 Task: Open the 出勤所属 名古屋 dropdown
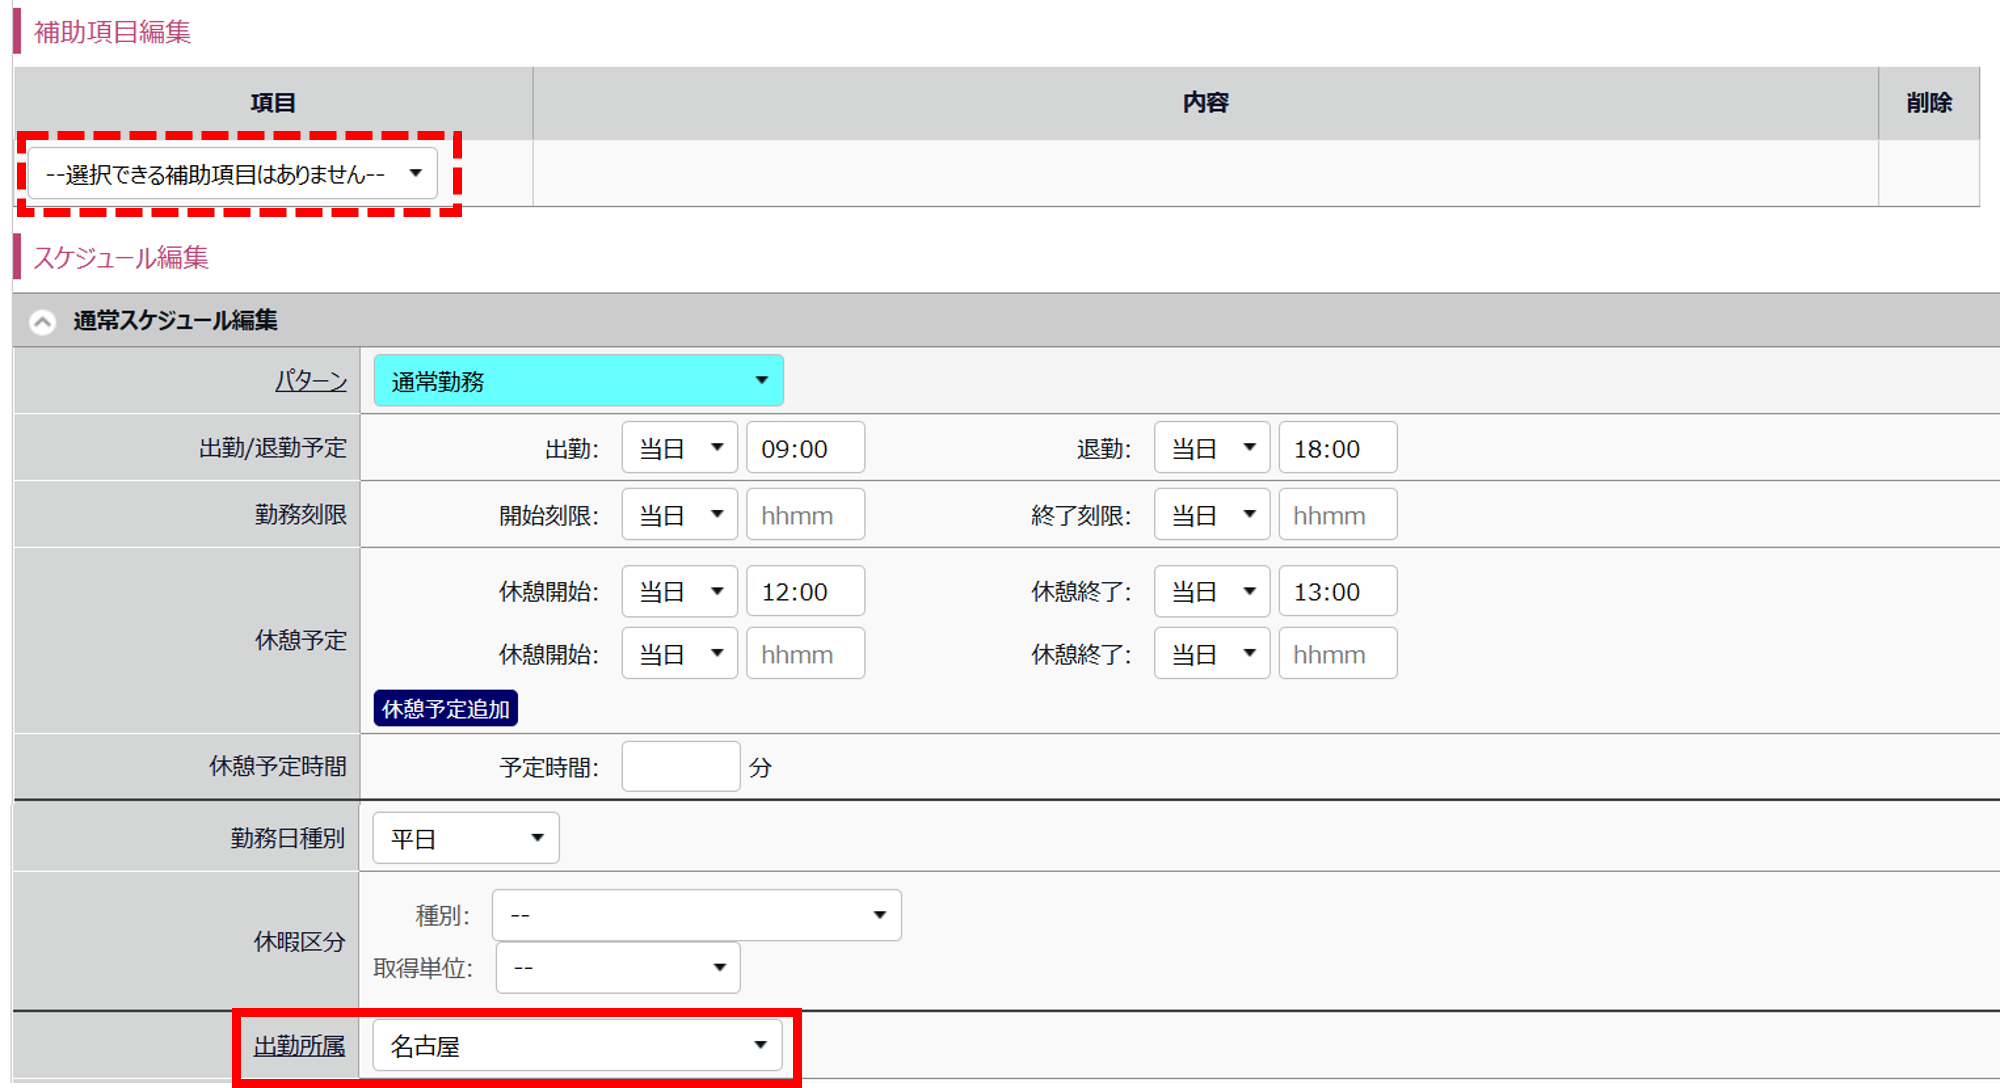pos(577,1045)
